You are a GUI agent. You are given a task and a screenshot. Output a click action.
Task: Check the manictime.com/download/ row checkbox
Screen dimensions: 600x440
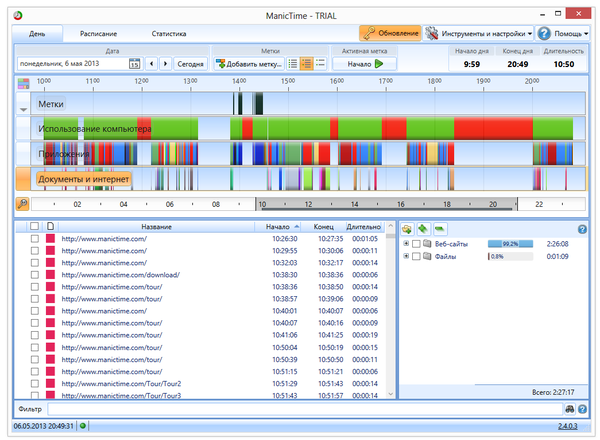coord(35,275)
